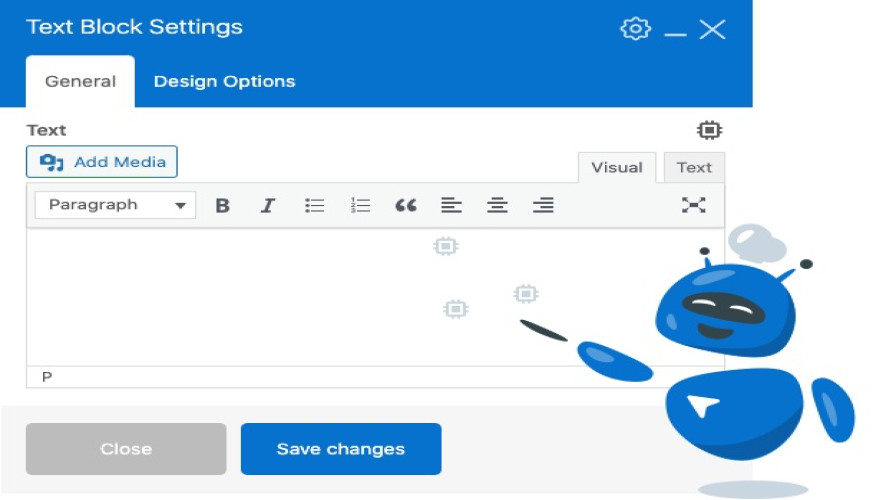The image size is (896, 500).
Task: Toggle bold formatting
Action: coord(223,206)
